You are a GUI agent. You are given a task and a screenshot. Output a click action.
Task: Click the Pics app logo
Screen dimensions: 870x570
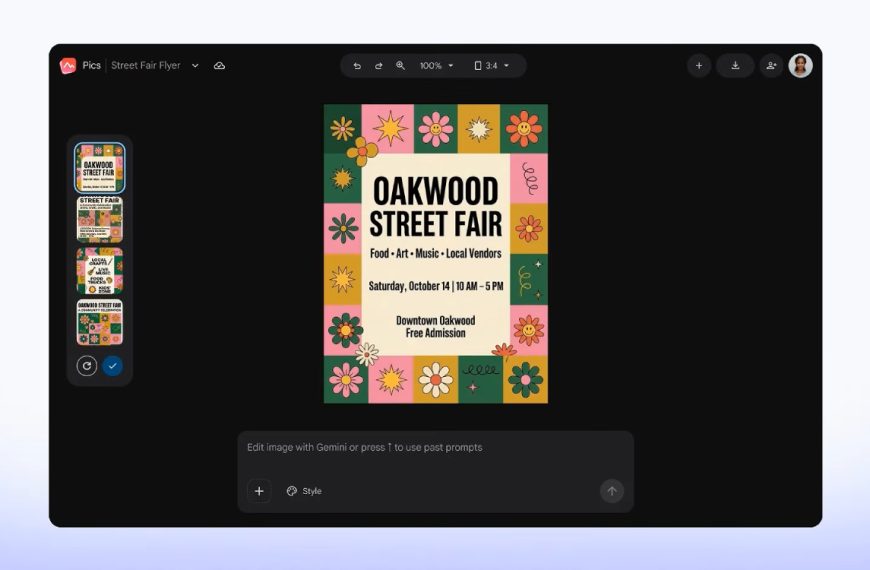click(68, 66)
